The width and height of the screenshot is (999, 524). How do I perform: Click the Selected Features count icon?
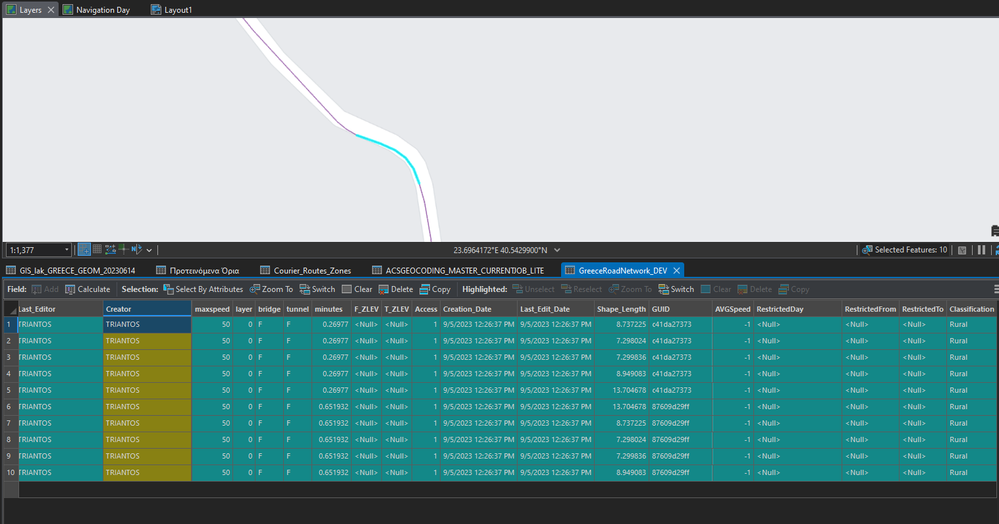[866, 250]
